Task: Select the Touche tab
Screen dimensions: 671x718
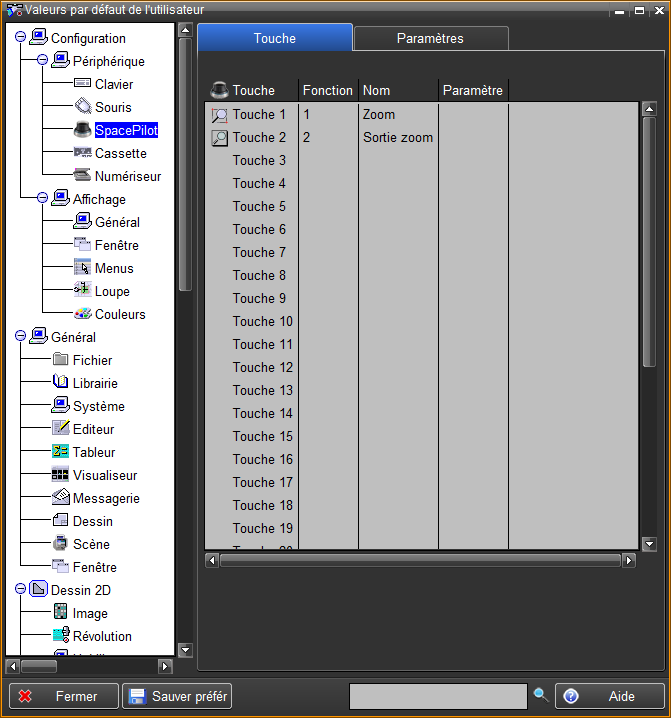Action: [274, 38]
